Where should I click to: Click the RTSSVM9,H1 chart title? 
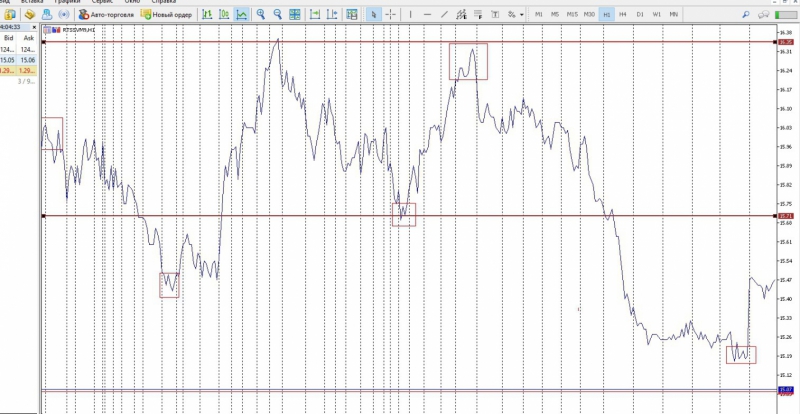[x=78, y=30]
